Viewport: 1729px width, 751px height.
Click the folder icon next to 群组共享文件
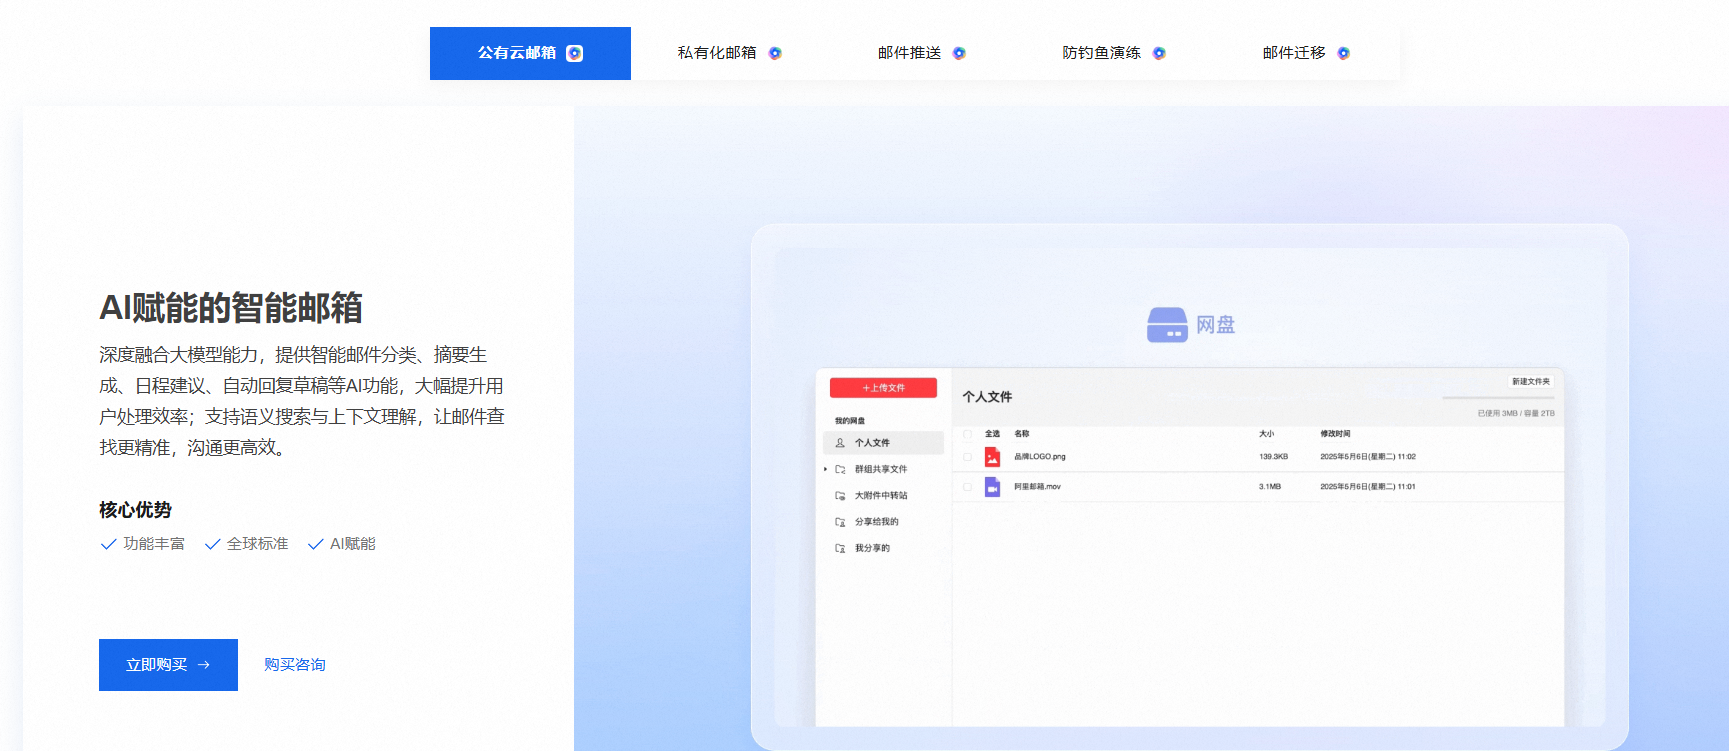(x=840, y=469)
